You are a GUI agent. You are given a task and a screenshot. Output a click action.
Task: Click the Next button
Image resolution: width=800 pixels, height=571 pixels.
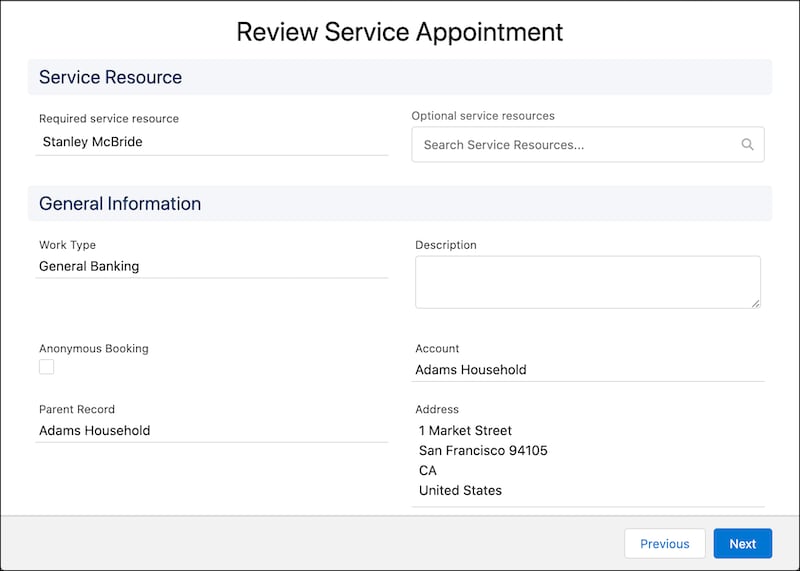pos(742,543)
